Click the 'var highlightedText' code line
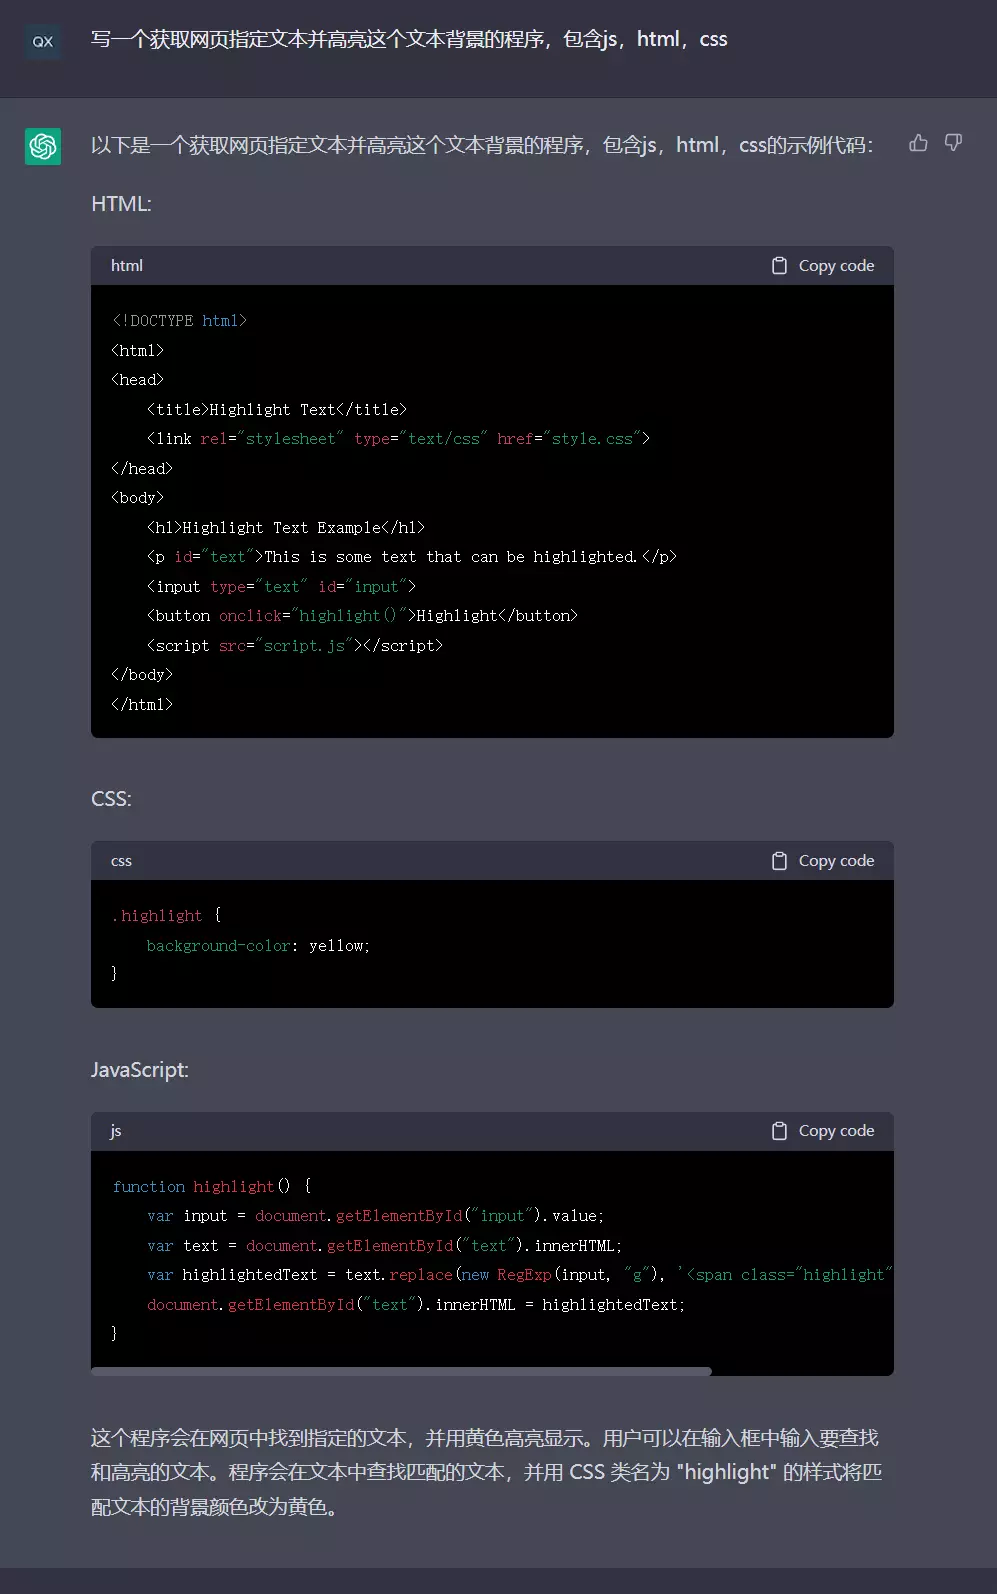The height and width of the screenshot is (1594, 997). 519,1275
